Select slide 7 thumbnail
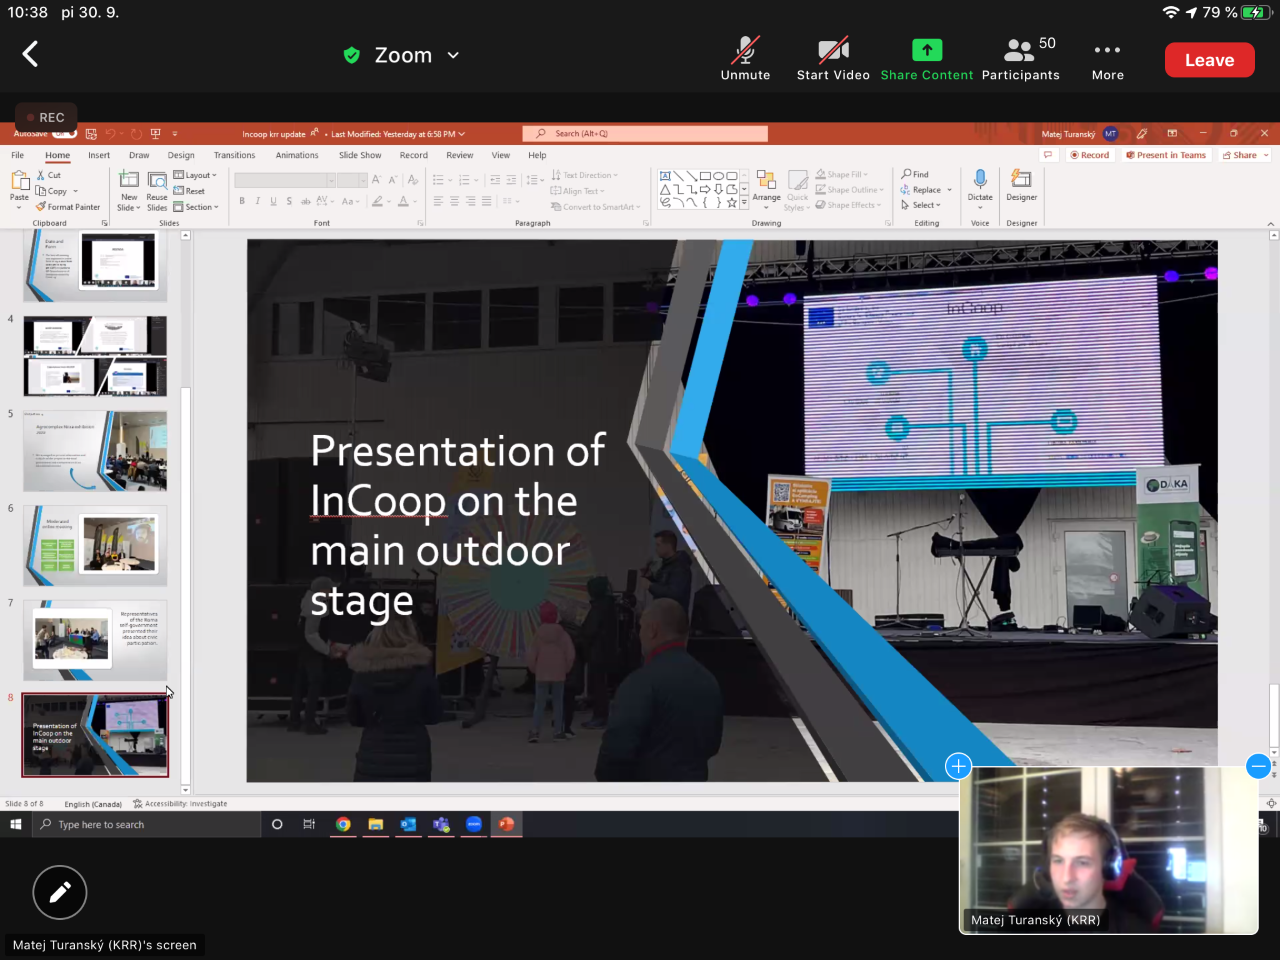This screenshot has height=960, width=1280. (x=95, y=640)
